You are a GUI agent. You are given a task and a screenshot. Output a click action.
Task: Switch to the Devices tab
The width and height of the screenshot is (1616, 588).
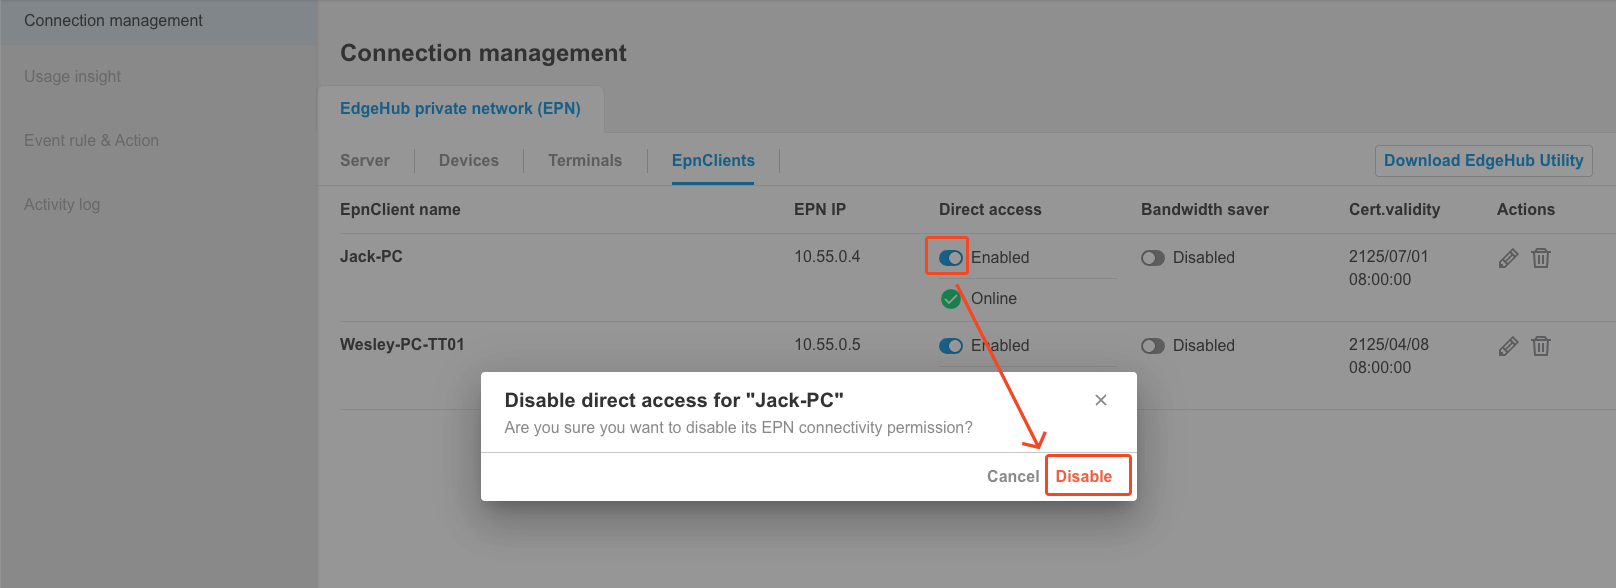[x=468, y=160]
